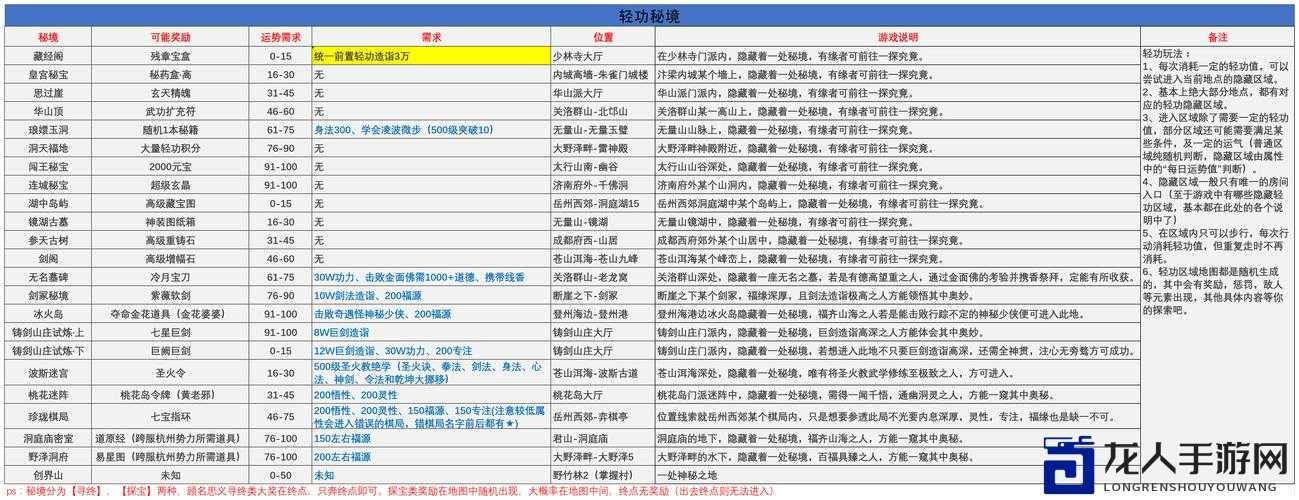Select the 藏经阁 cell
Viewport: 1299px width, 500px height.
coord(47,56)
